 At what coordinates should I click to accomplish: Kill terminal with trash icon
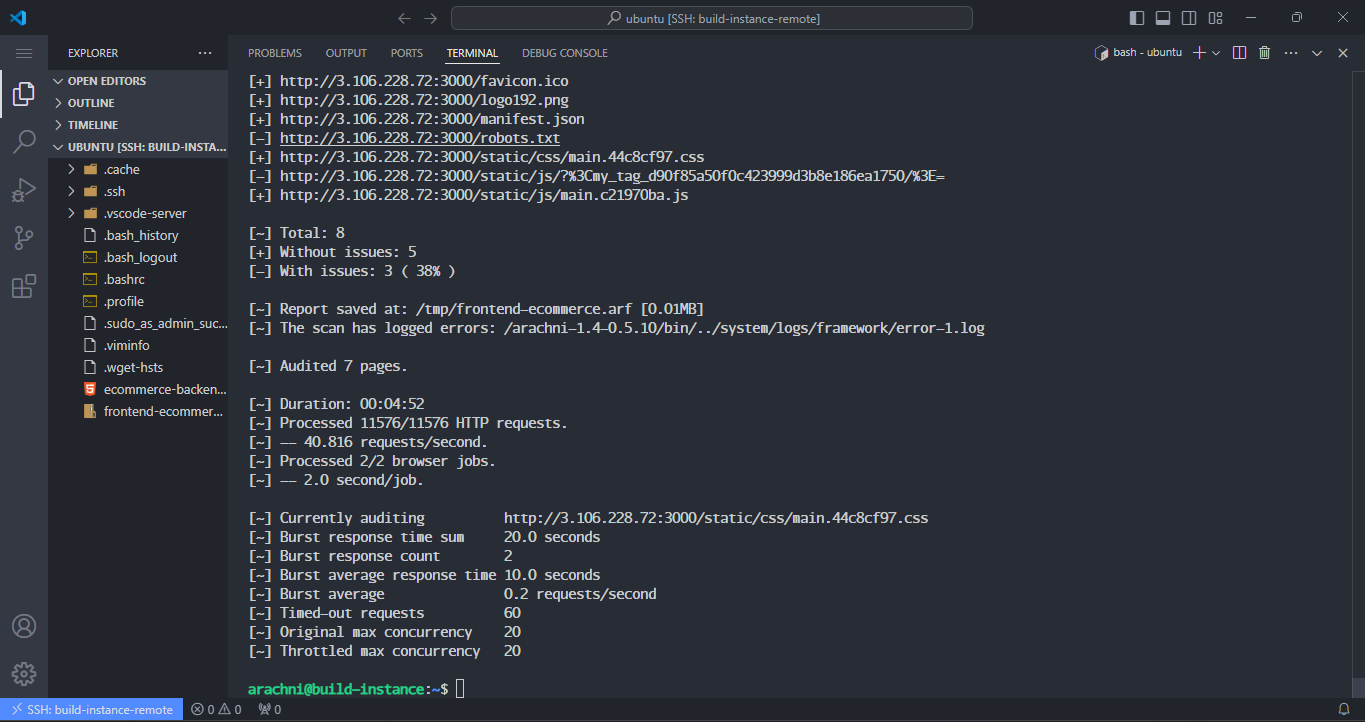(1264, 53)
